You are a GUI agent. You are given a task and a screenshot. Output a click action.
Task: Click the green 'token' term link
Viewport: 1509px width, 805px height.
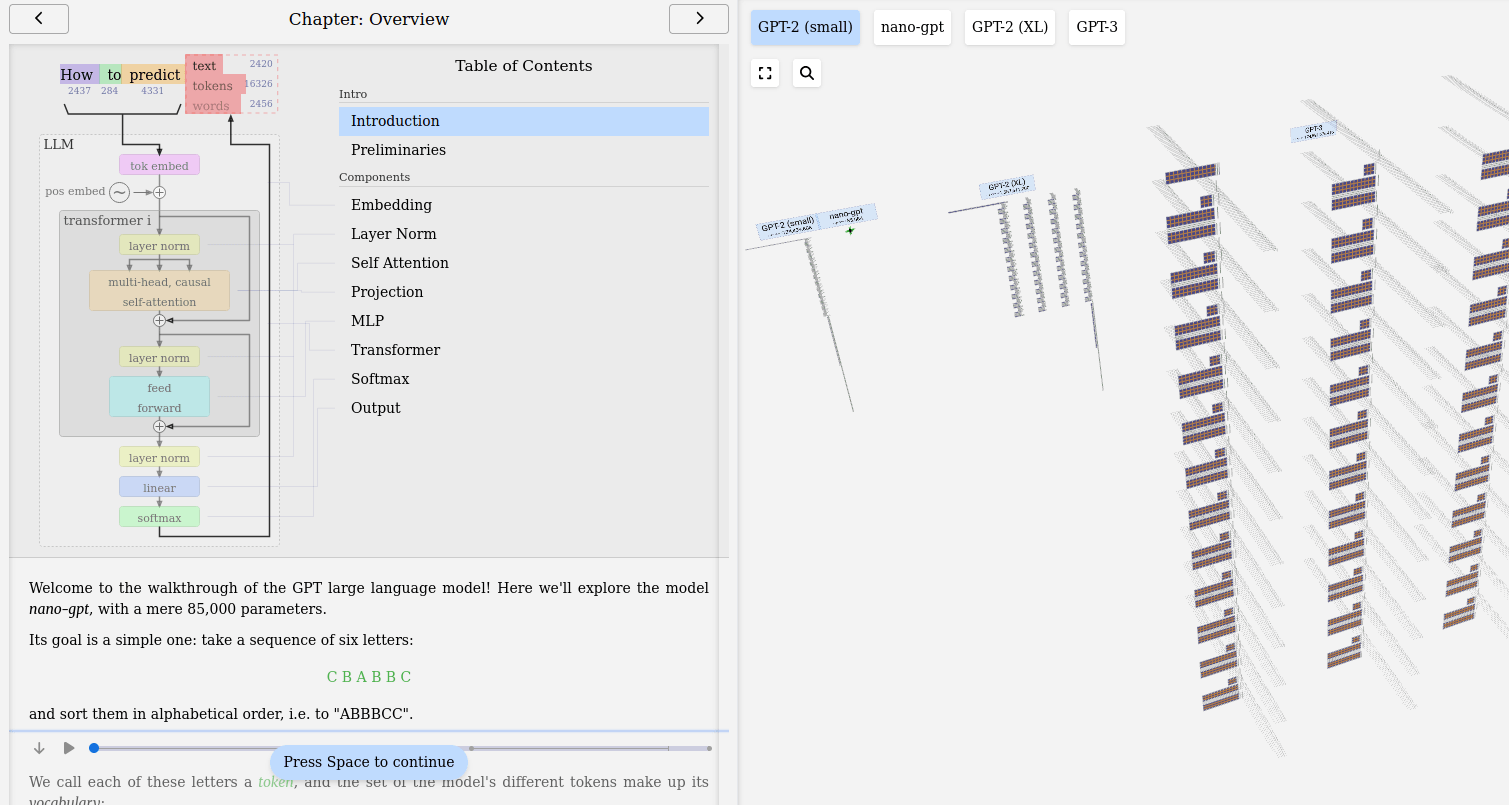[276, 782]
